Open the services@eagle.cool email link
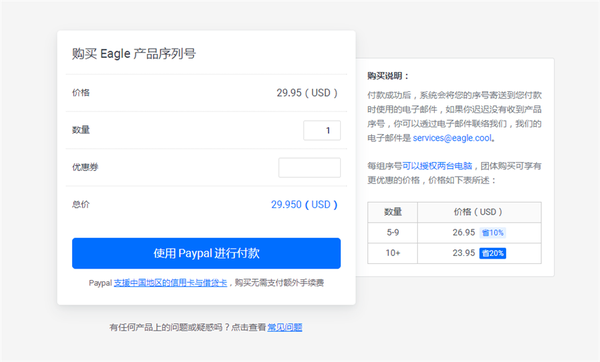The image size is (600, 362). point(452,138)
